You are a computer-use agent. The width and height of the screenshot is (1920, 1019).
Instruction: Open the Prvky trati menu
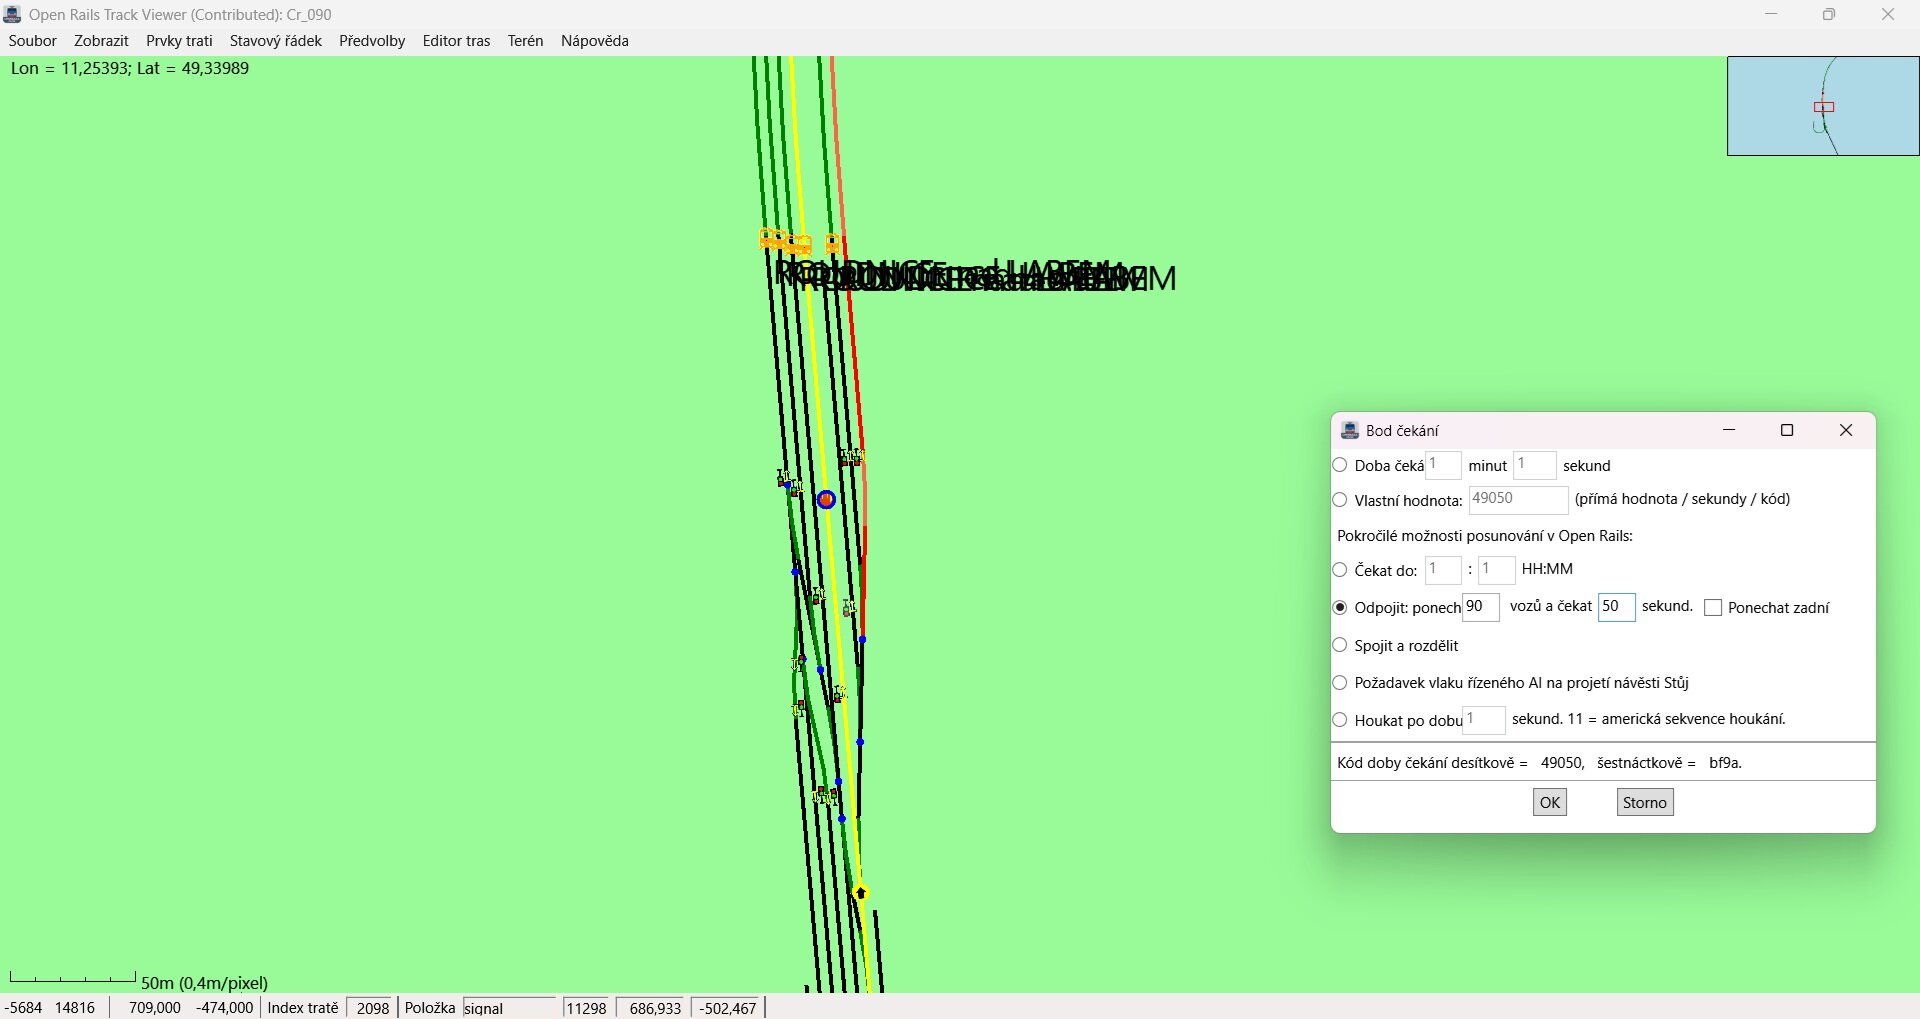tap(179, 41)
